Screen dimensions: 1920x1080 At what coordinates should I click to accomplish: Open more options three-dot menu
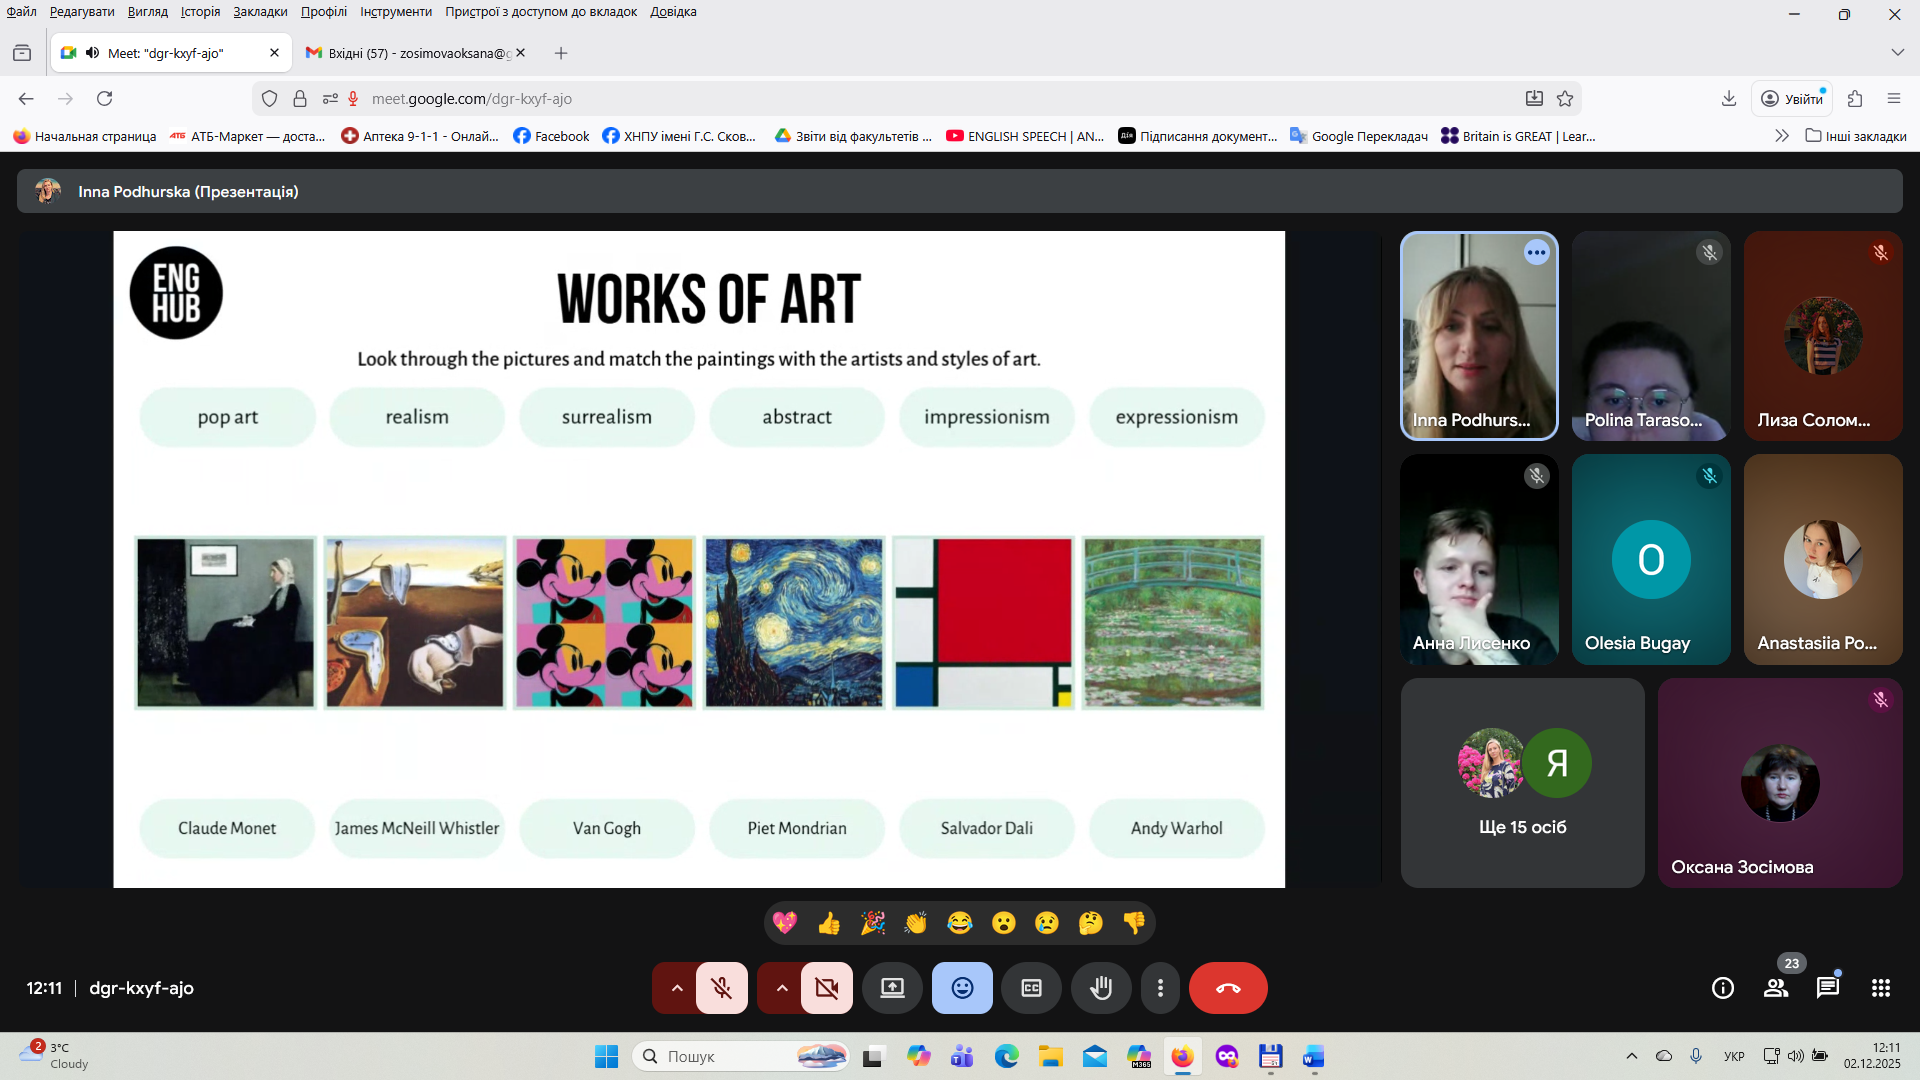[x=1160, y=988]
